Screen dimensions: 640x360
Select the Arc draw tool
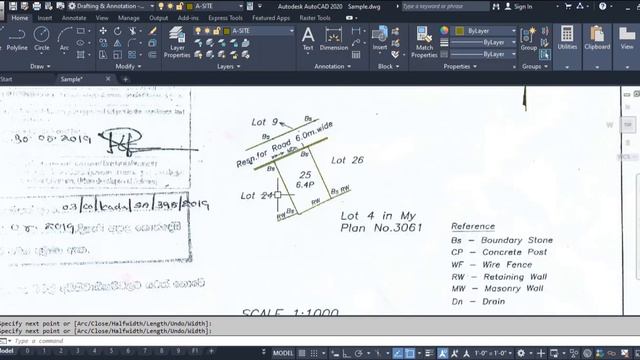click(x=64, y=39)
